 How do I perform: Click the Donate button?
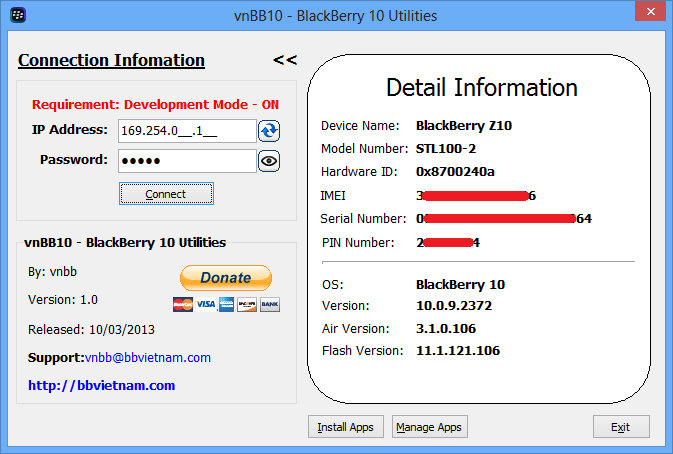[x=226, y=278]
